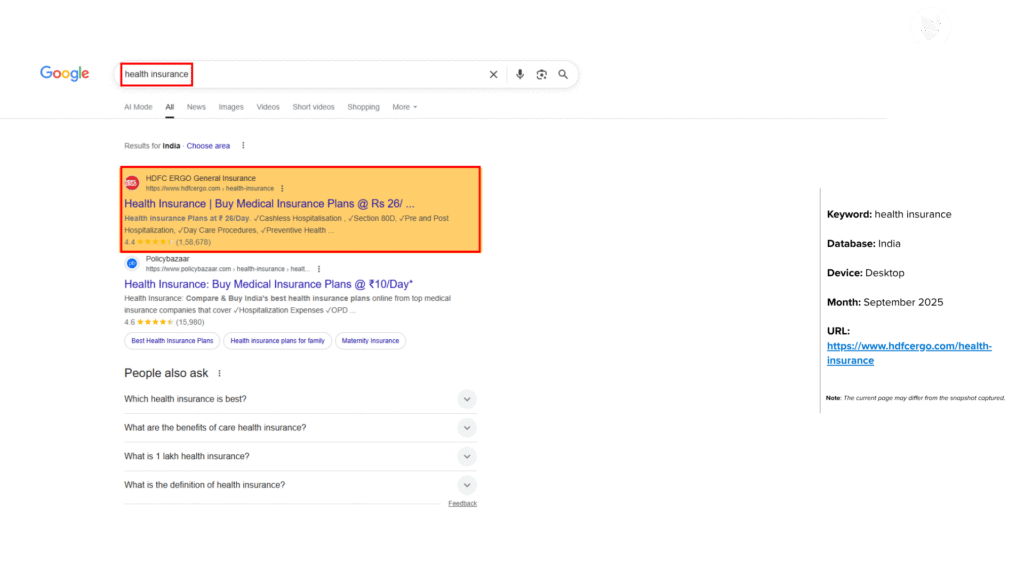The image size is (1024, 576).
Task: Click the magnifier search icon
Action: pyautogui.click(x=563, y=75)
